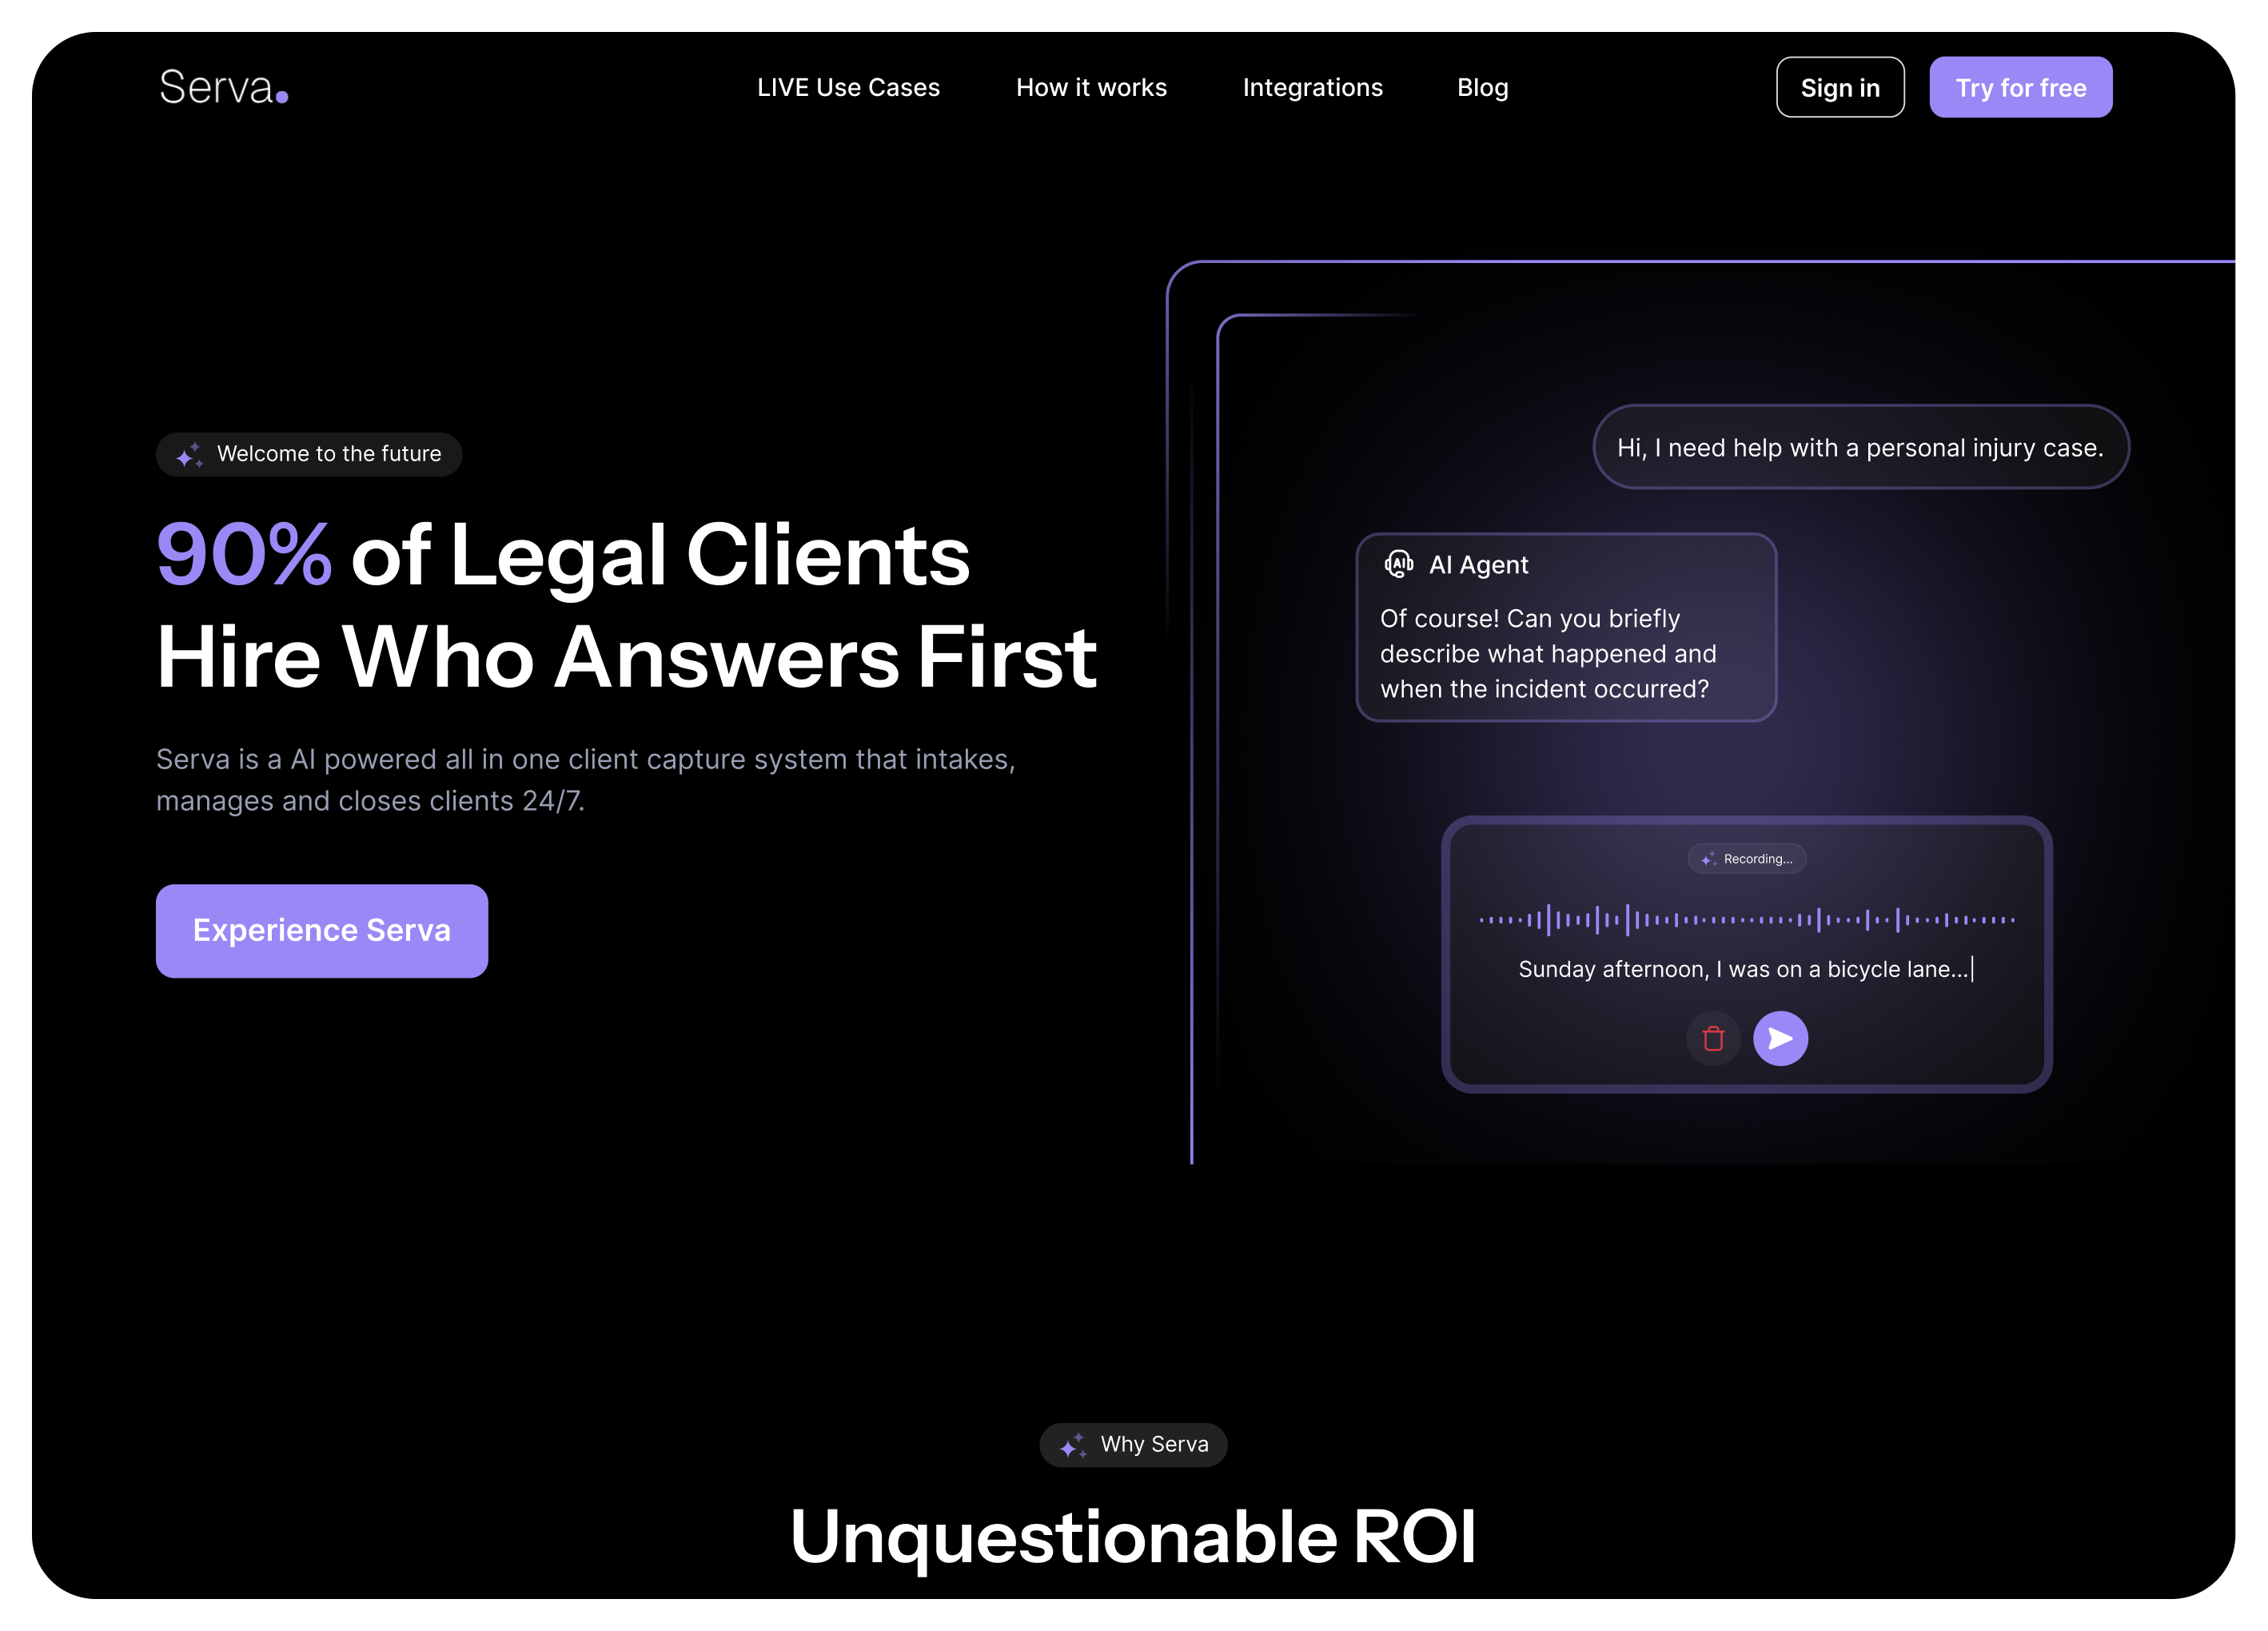Click the red trash delete icon
Viewport: 2268px width, 1631px height.
click(1713, 1039)
